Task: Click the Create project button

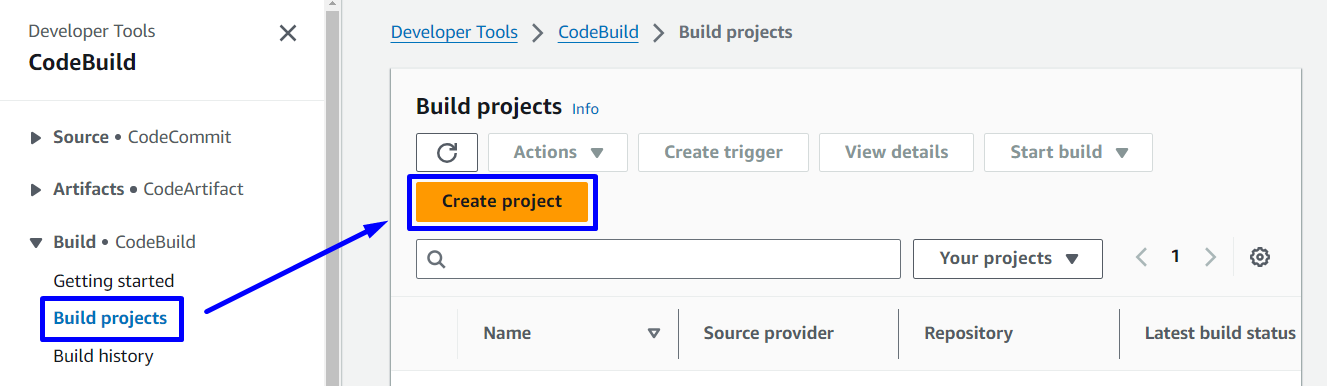Action: pos(502,201)
